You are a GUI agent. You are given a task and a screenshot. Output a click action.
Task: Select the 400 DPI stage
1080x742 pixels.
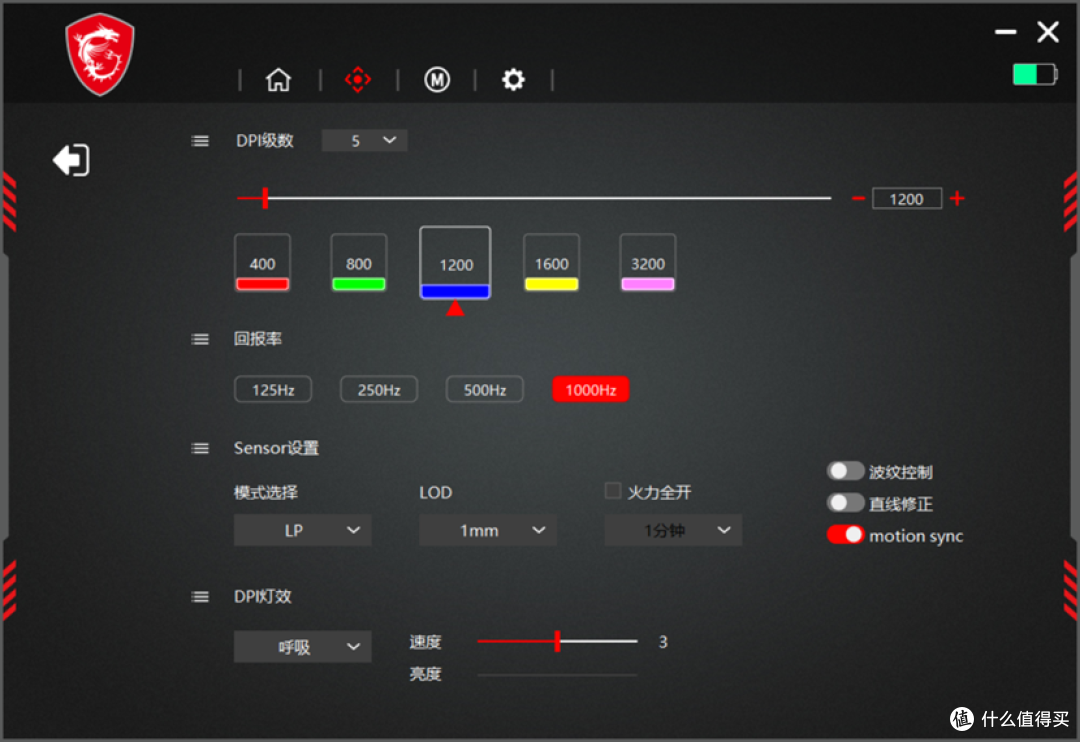pyautogui.click(x=262, y=262)
